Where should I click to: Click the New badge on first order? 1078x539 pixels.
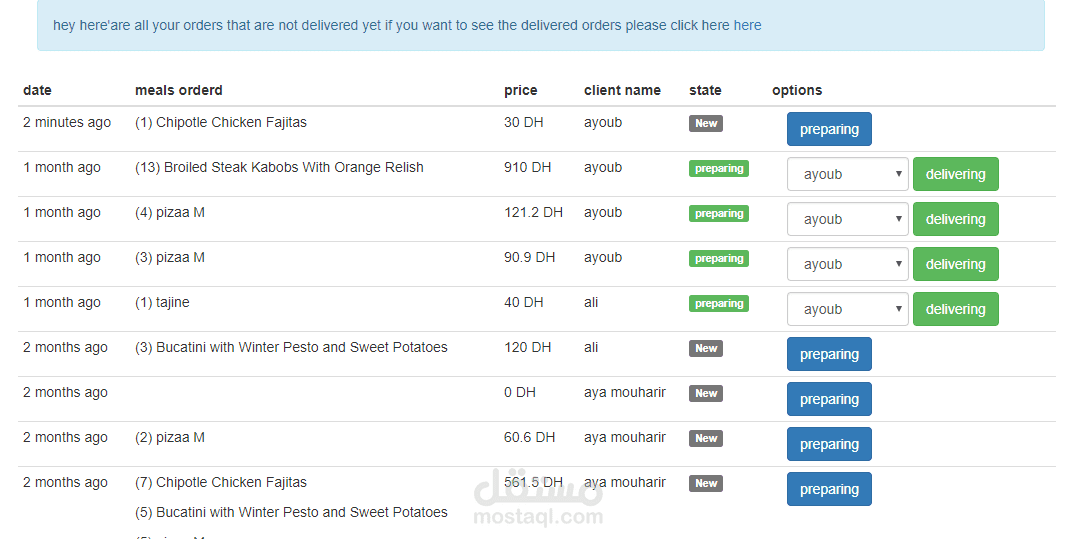(706, 123)
